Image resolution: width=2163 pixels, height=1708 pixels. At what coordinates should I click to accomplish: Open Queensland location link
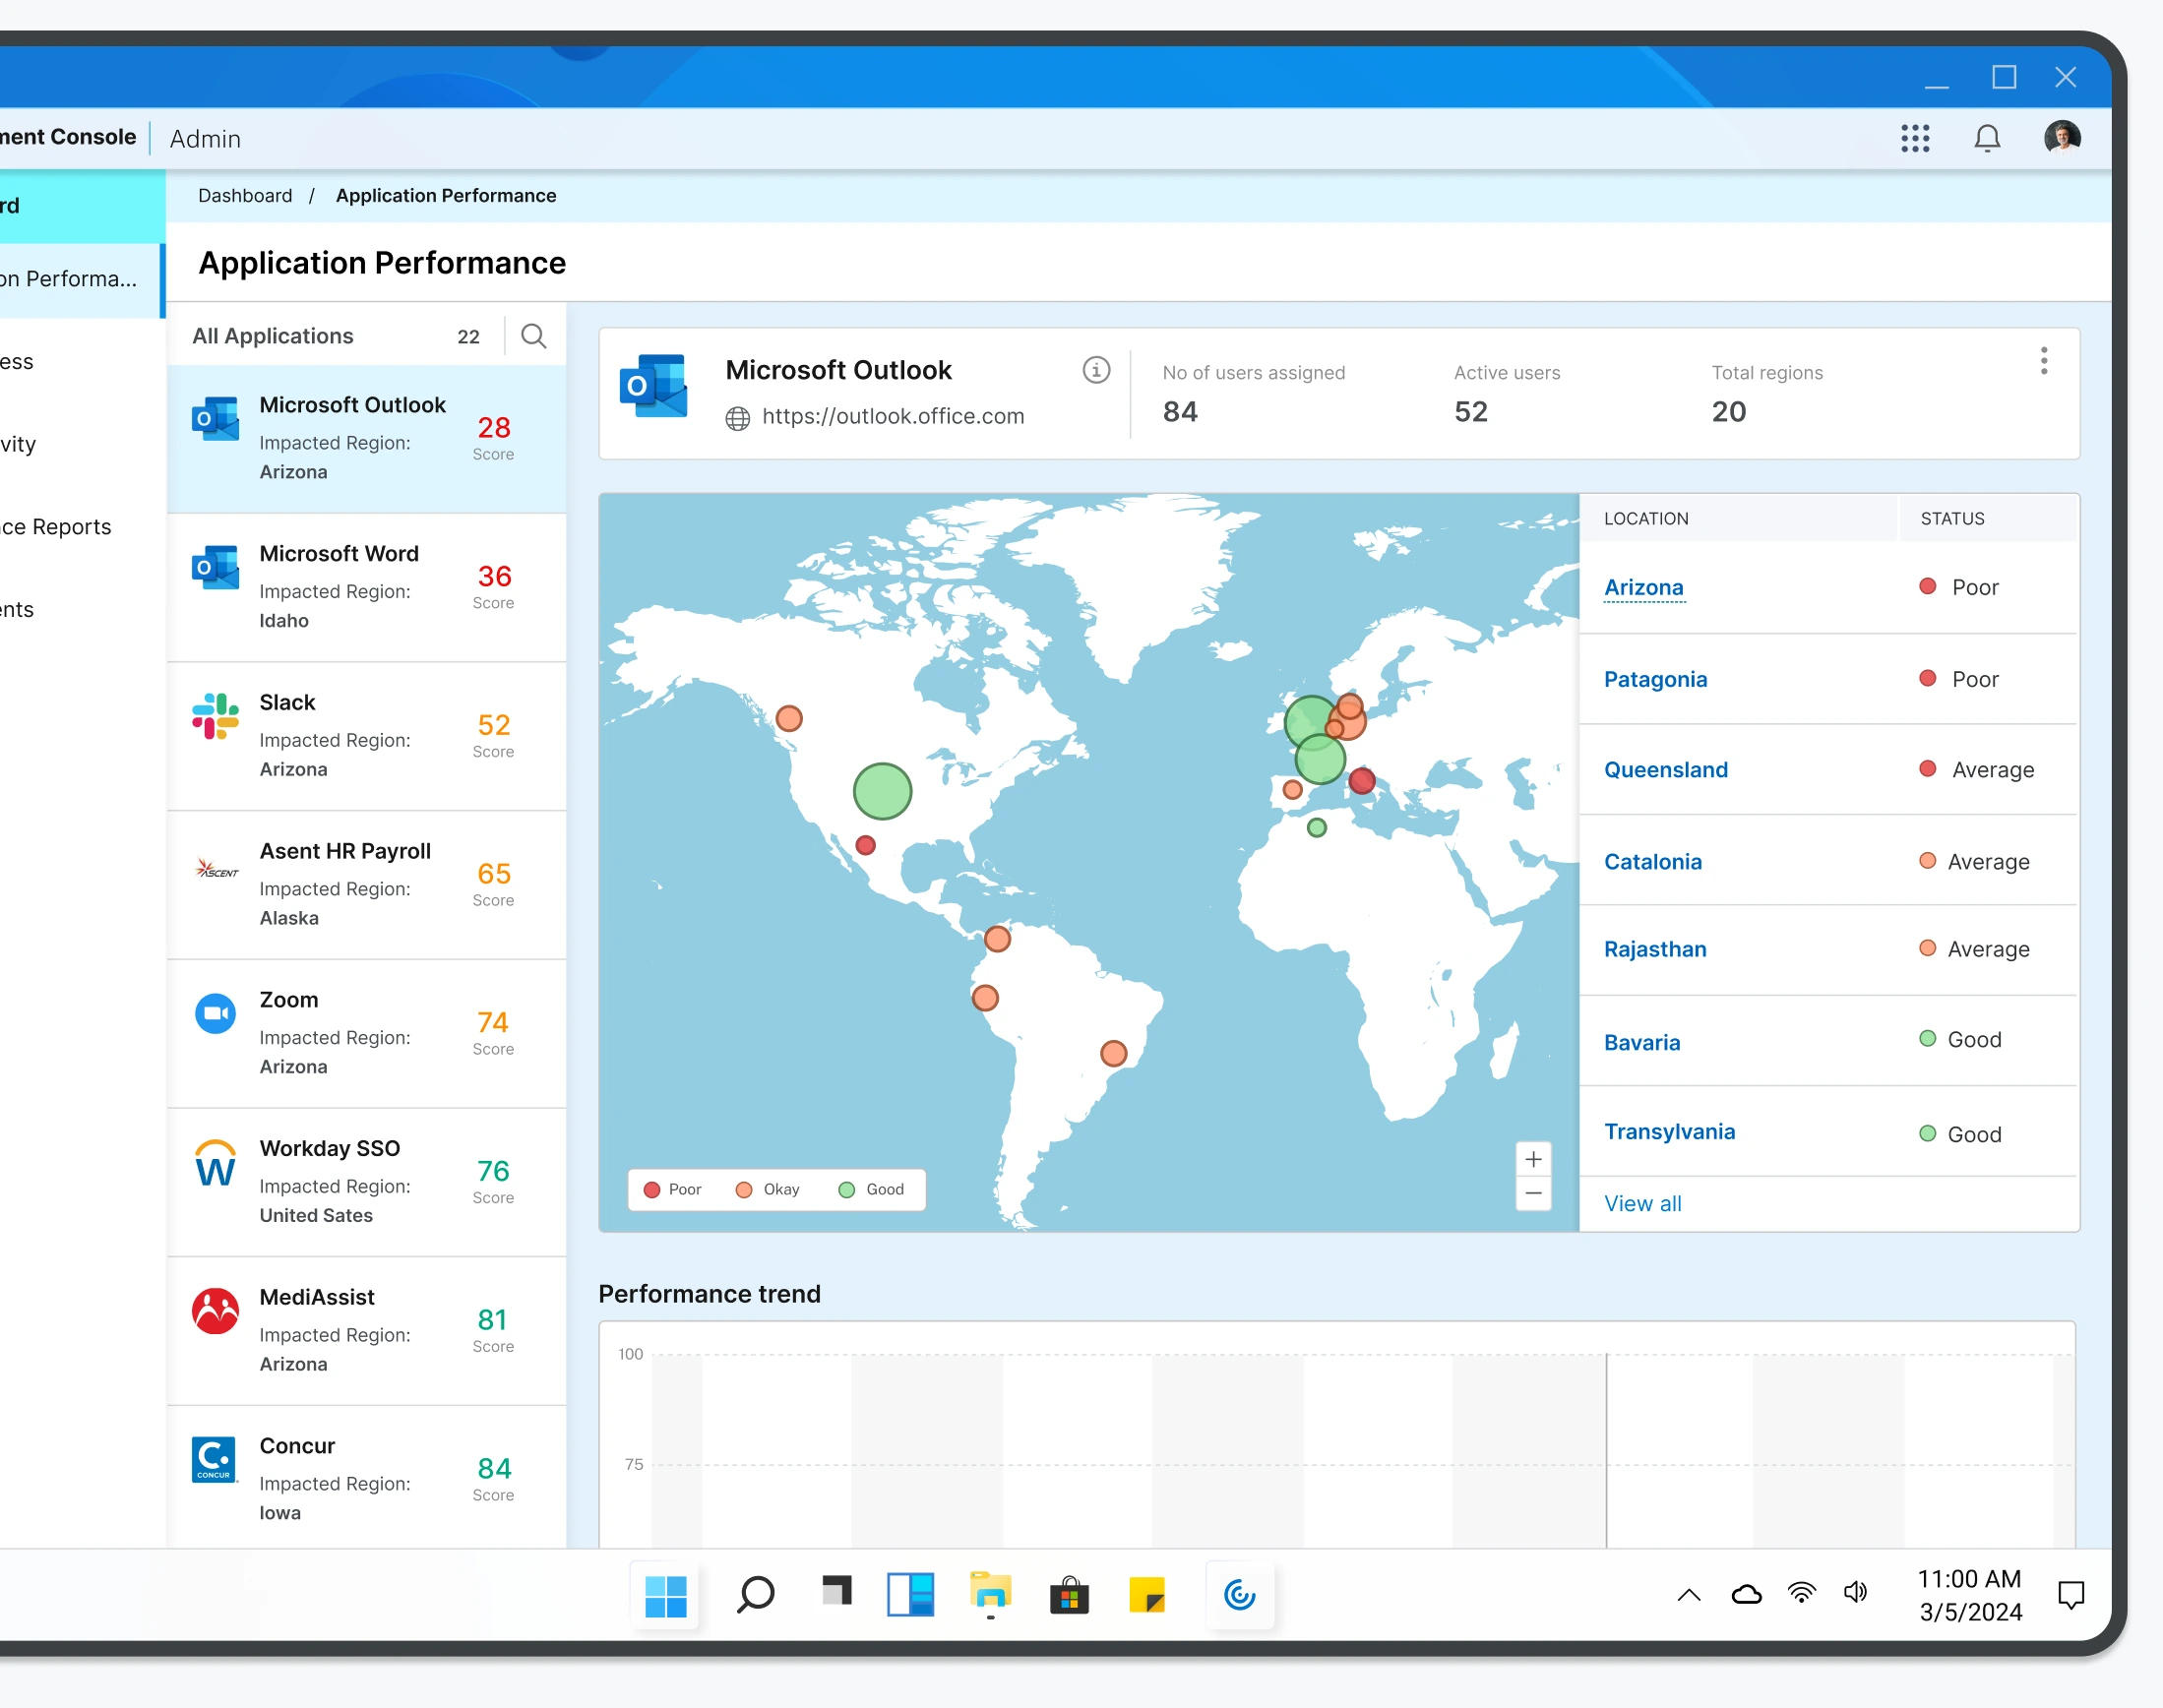pos(1666,770)
